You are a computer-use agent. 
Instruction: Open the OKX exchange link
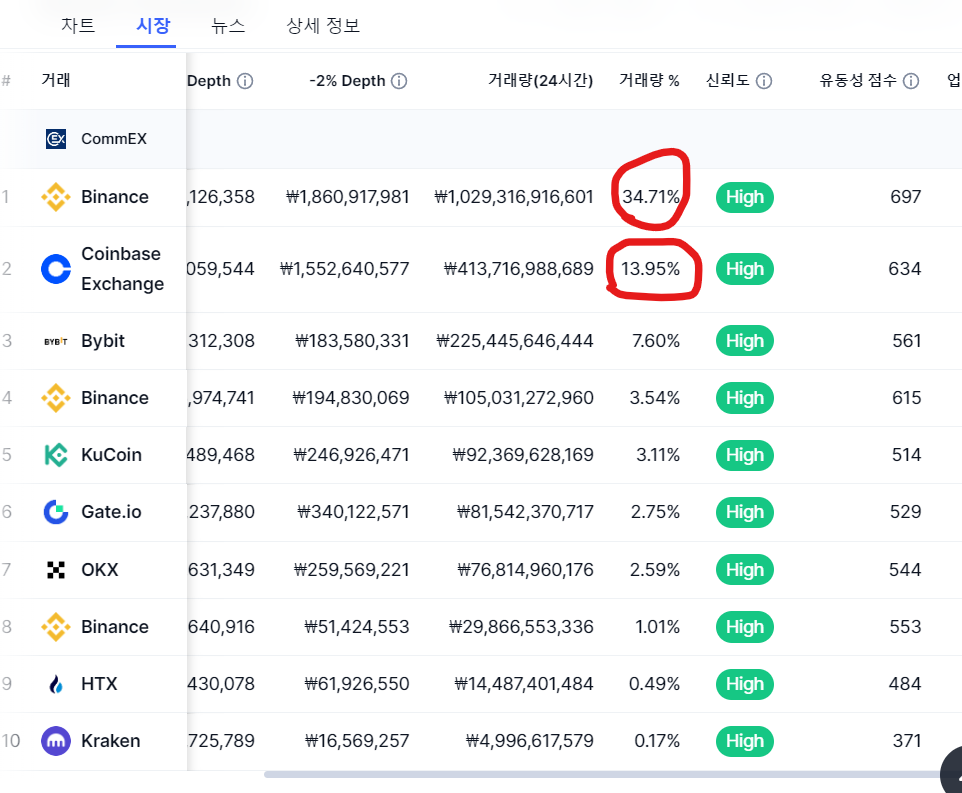point(99,570)
